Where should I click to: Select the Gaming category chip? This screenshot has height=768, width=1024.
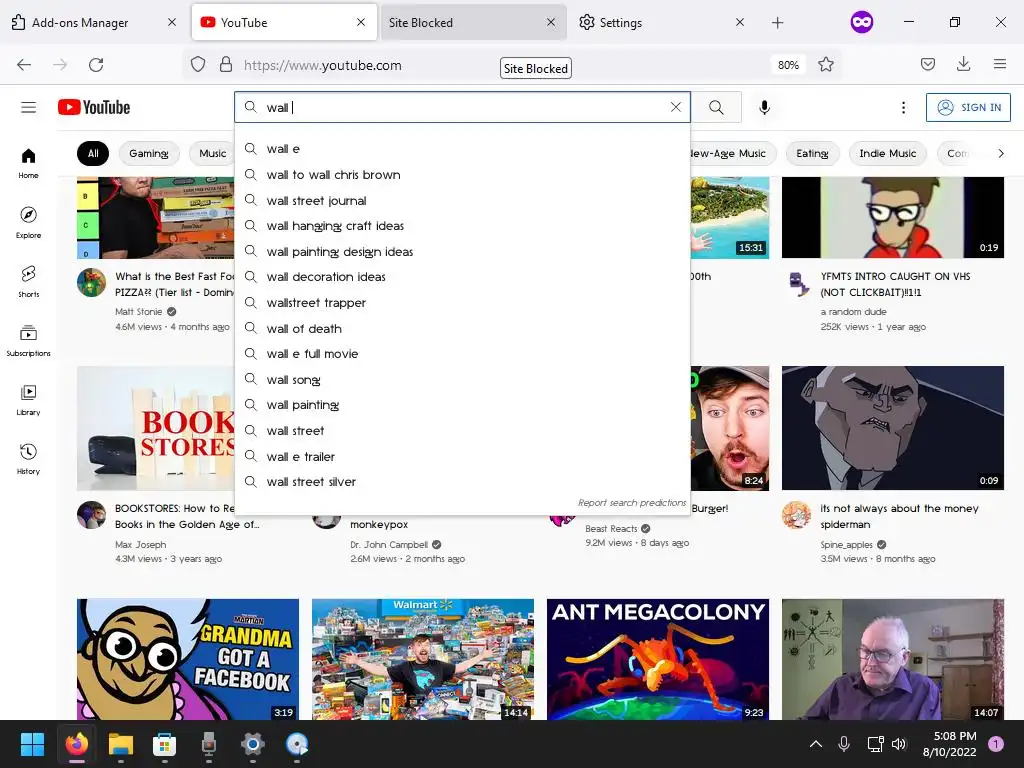[148, 153]
